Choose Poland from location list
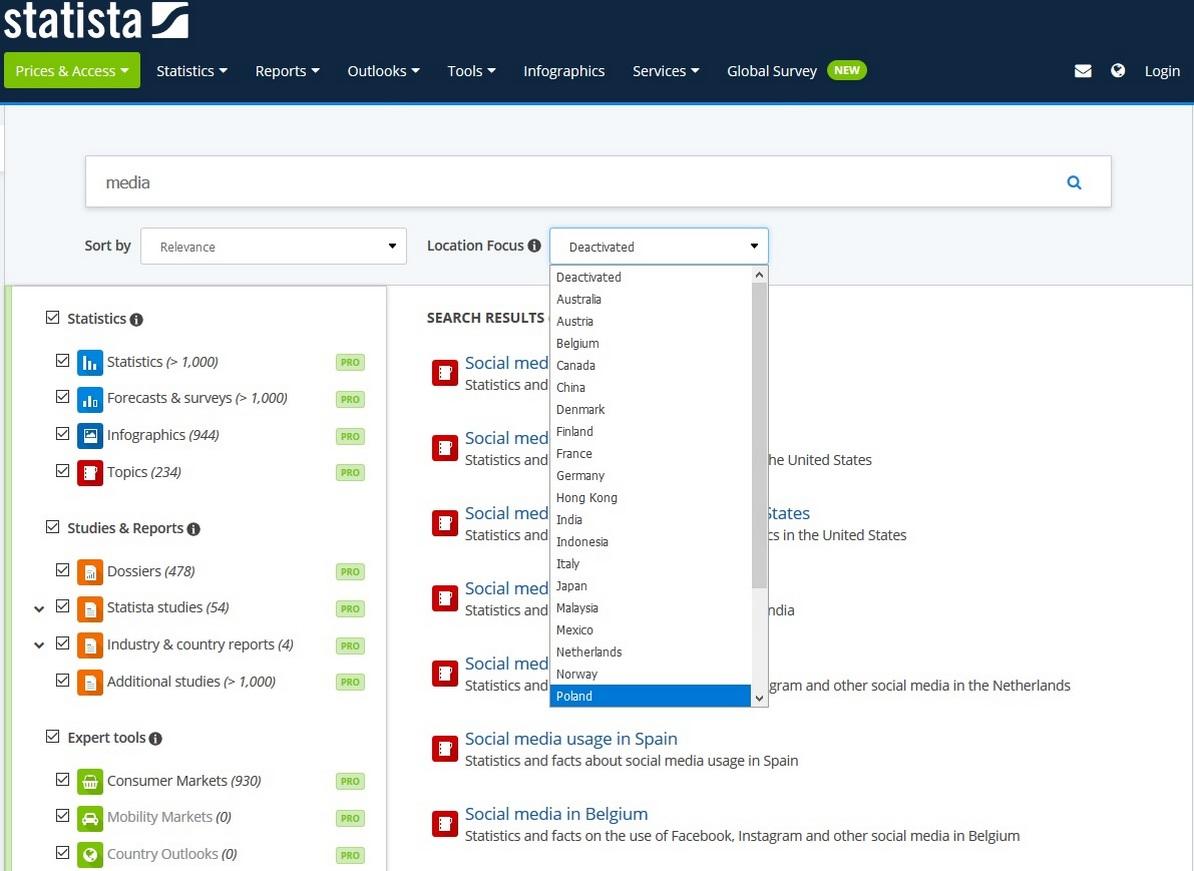Viewport: 1194px width, 871px height. 651,696
